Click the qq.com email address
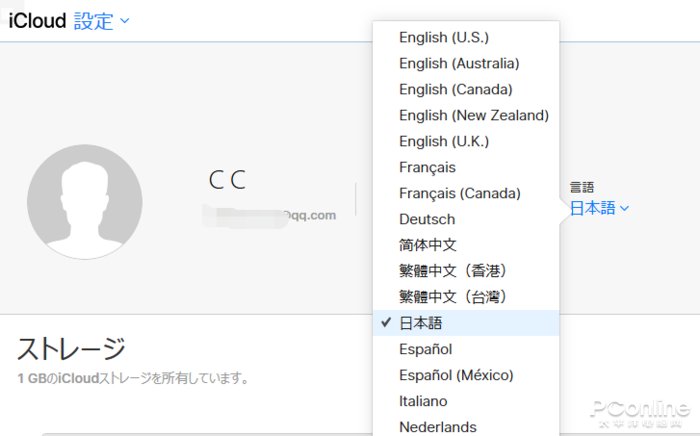The height and width of the screenshot is (436, 700). click(269, 216)
